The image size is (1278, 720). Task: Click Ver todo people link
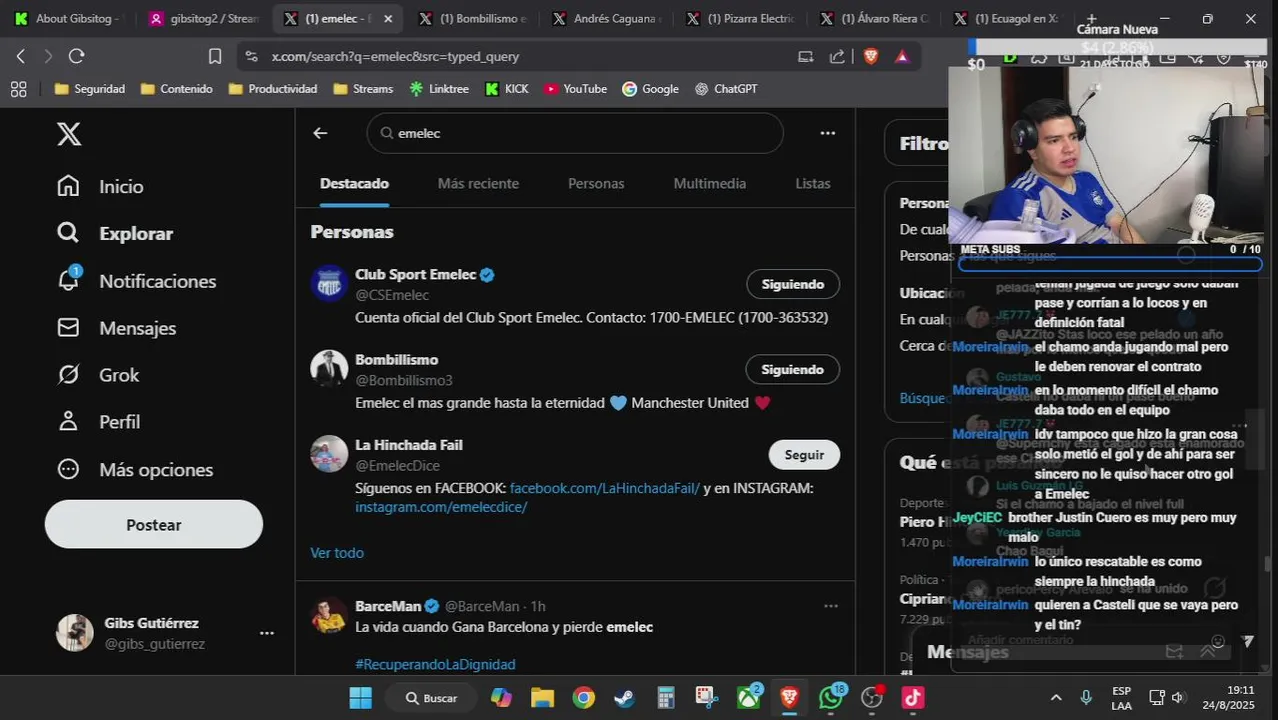point(337,553)
